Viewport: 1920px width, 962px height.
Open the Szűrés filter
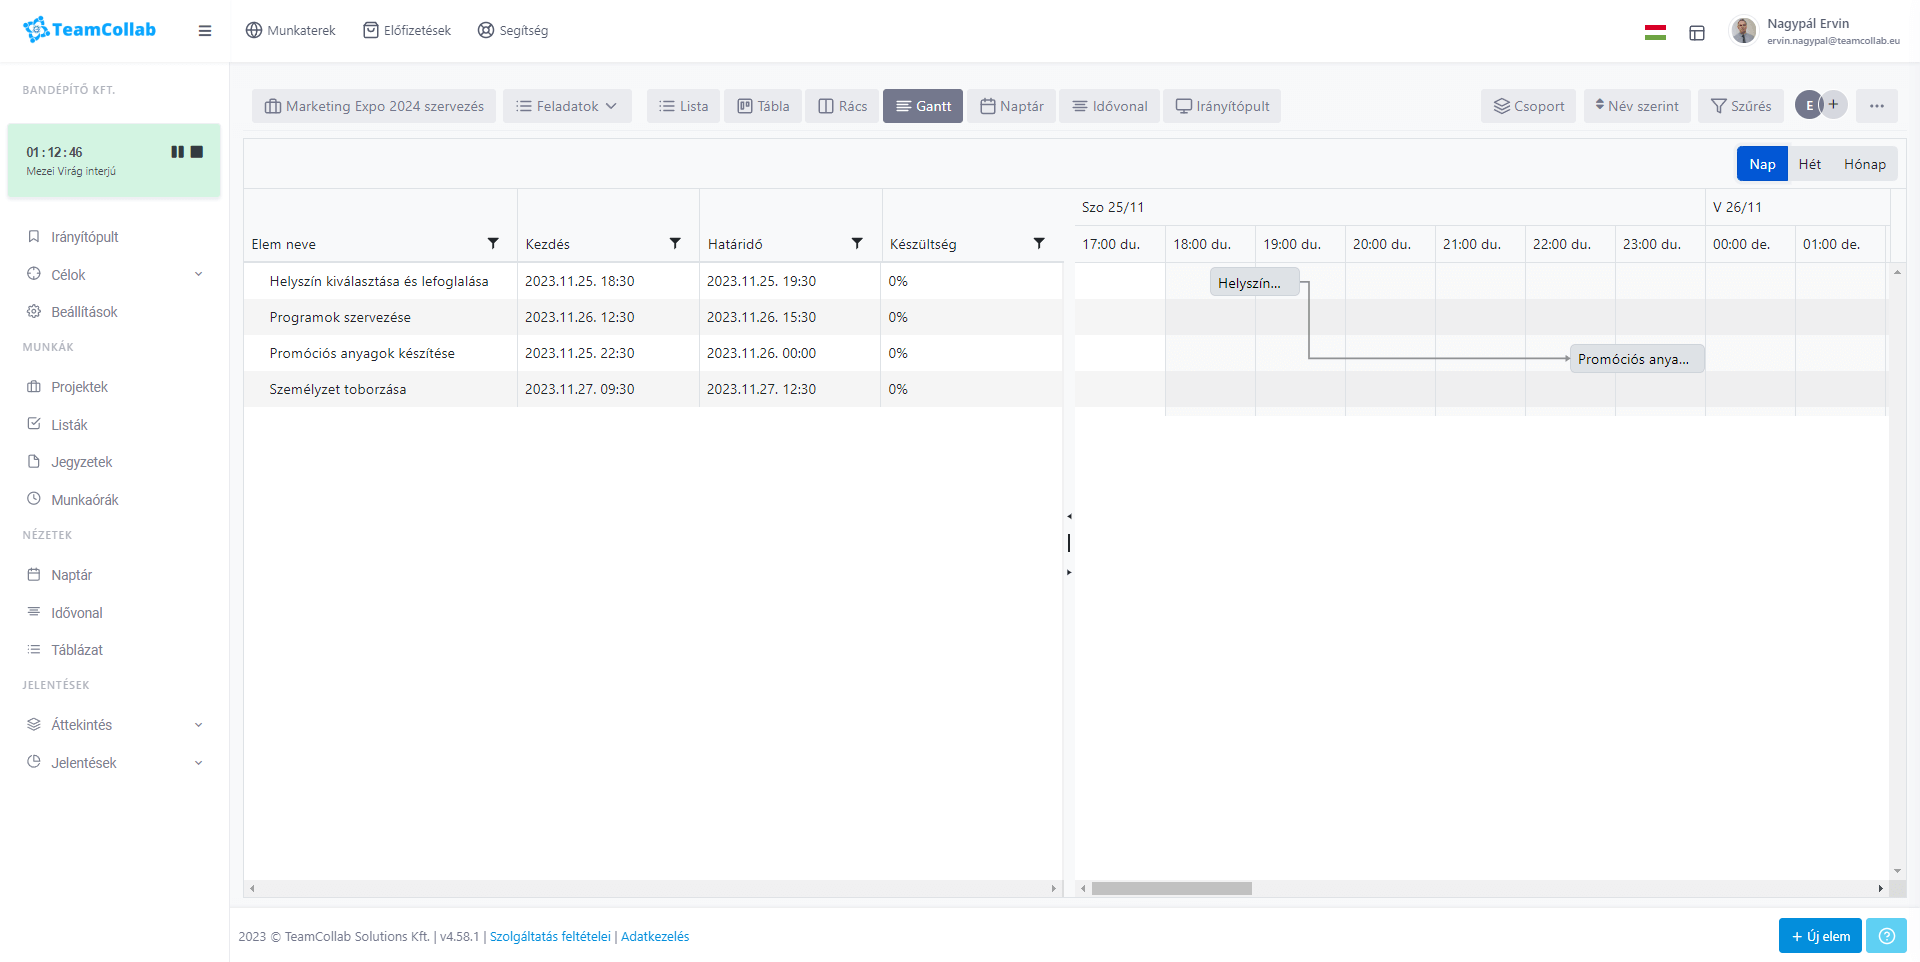pyautogui.click(x=1741, y=106)
